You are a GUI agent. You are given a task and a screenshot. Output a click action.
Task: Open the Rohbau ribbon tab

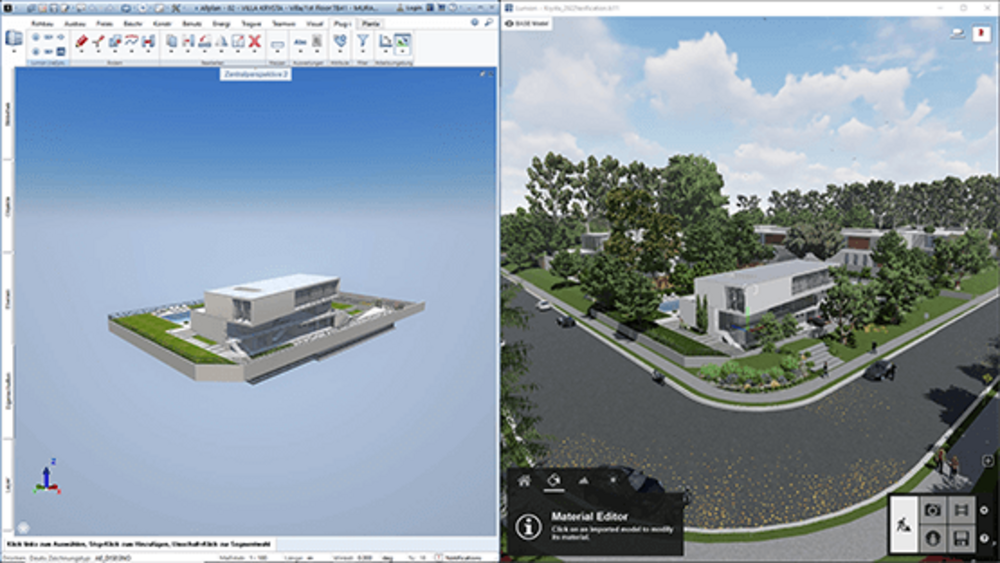point(41,22)
